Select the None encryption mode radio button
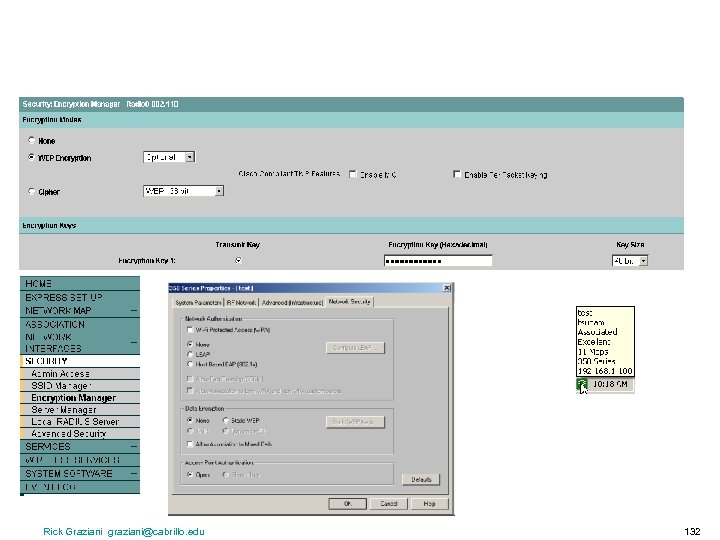The width and height of the screenshot is (720, 540). [31, 140]
